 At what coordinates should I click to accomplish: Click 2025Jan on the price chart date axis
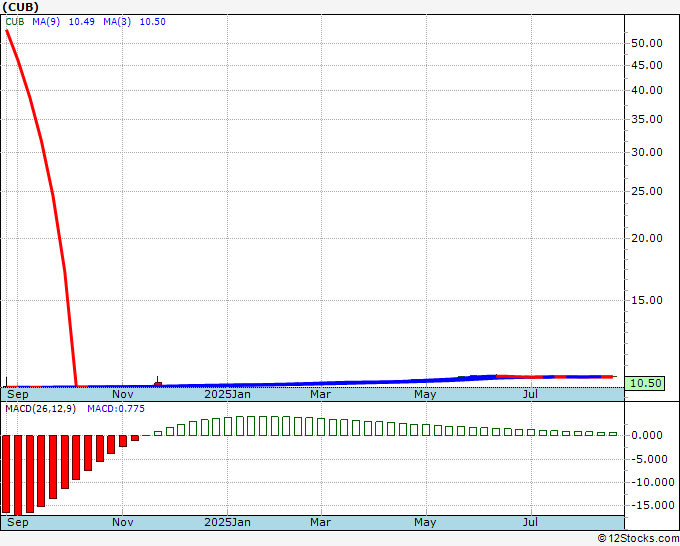click(x=227, y=394)
